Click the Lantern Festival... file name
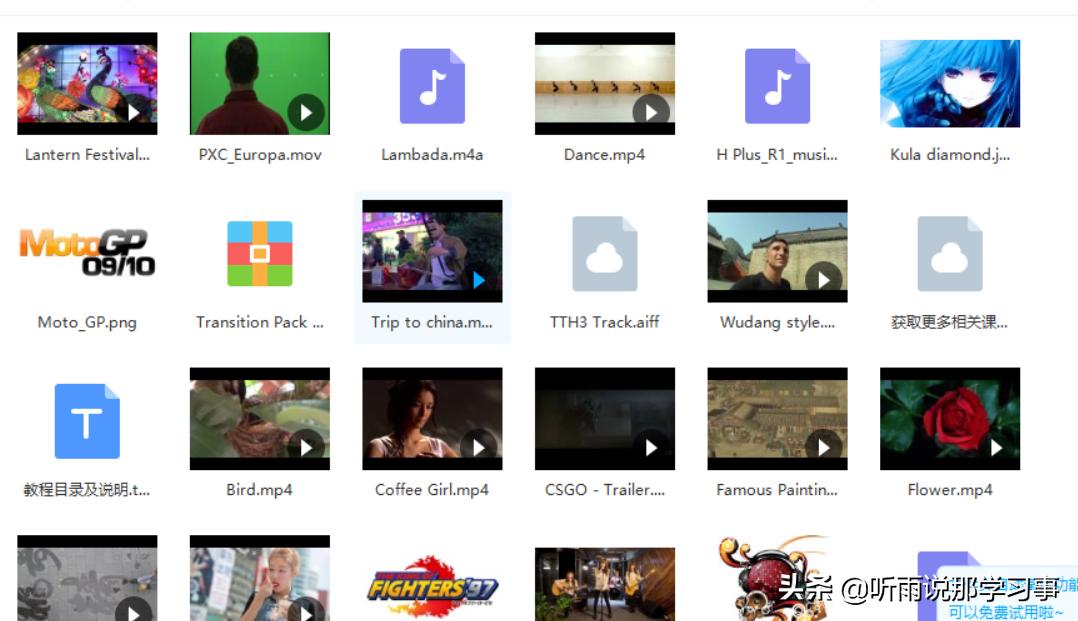This screenshot has width=1078, height=621. 87,155
